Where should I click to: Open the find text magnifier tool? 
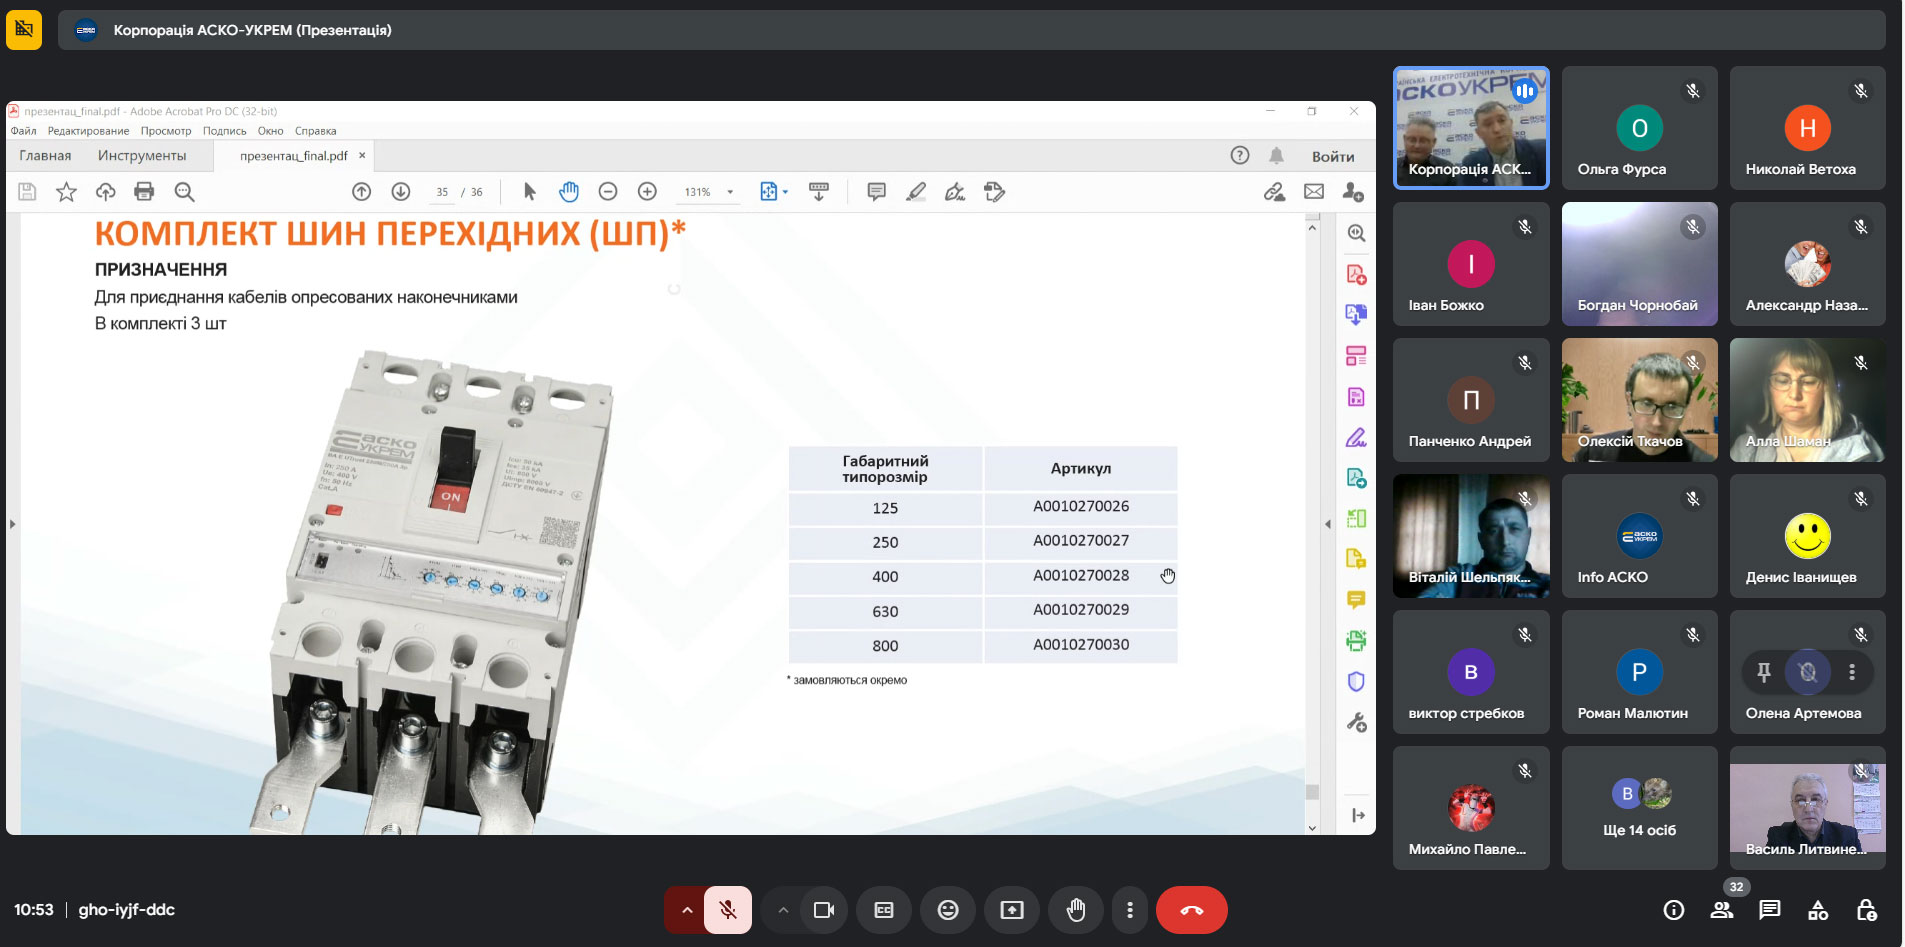pyautogui.click(x=184, y=192)
